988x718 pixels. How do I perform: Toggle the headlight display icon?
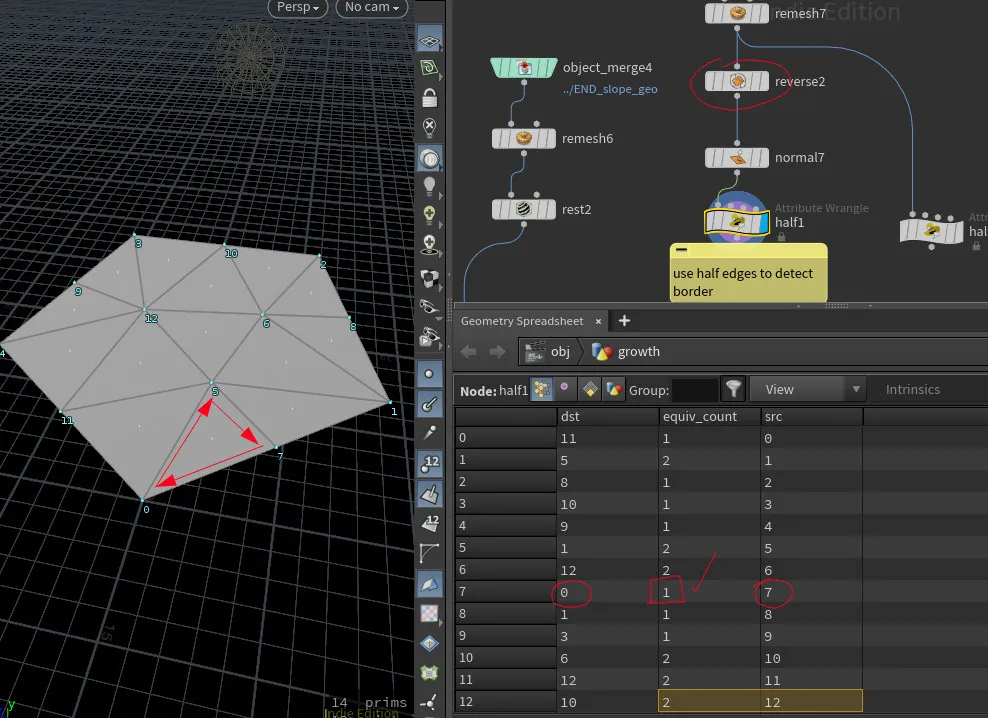[x=429, y=158]
